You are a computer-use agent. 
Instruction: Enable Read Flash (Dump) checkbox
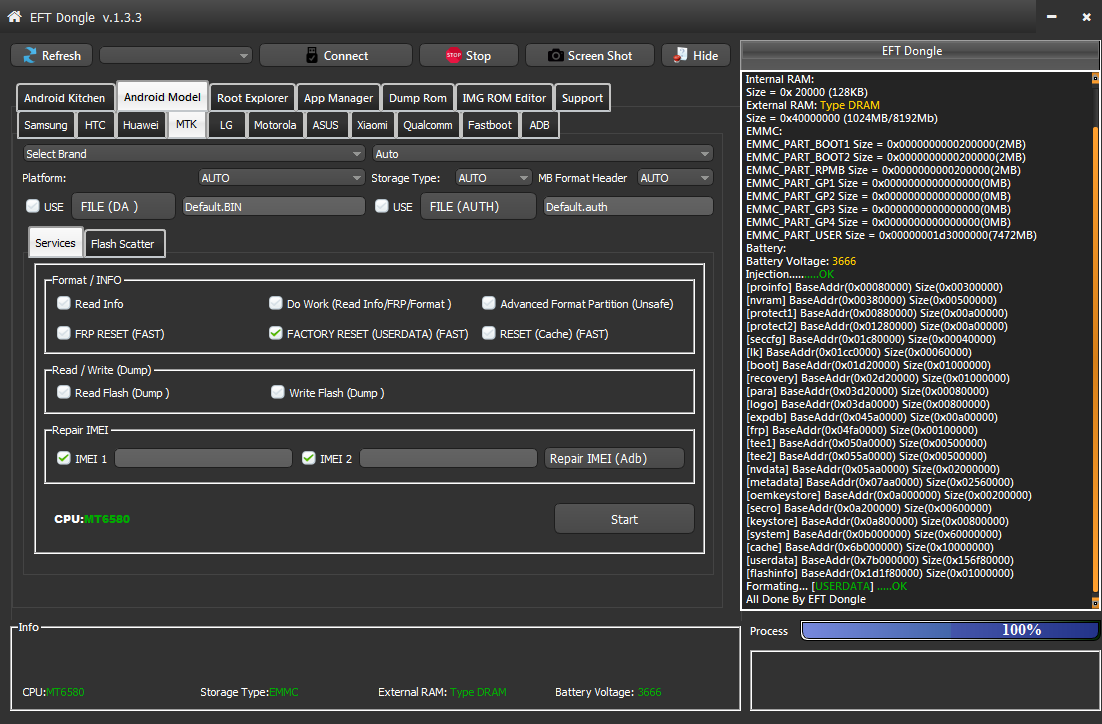tap(64, 392)
